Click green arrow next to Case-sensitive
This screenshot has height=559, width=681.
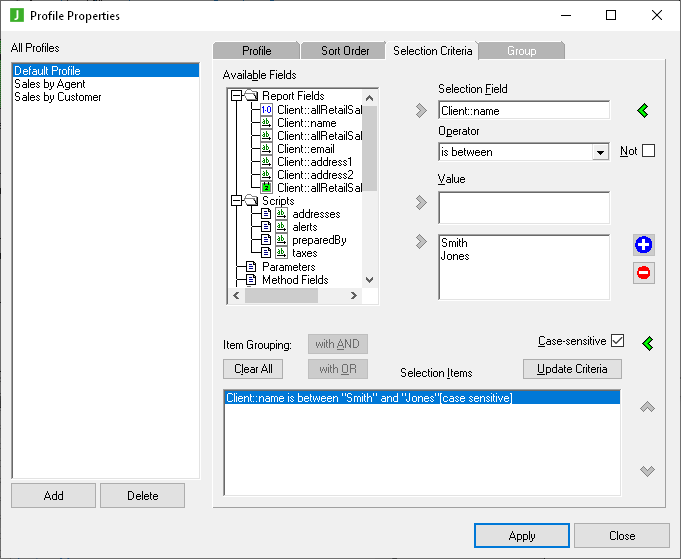(x=647, y=343)
